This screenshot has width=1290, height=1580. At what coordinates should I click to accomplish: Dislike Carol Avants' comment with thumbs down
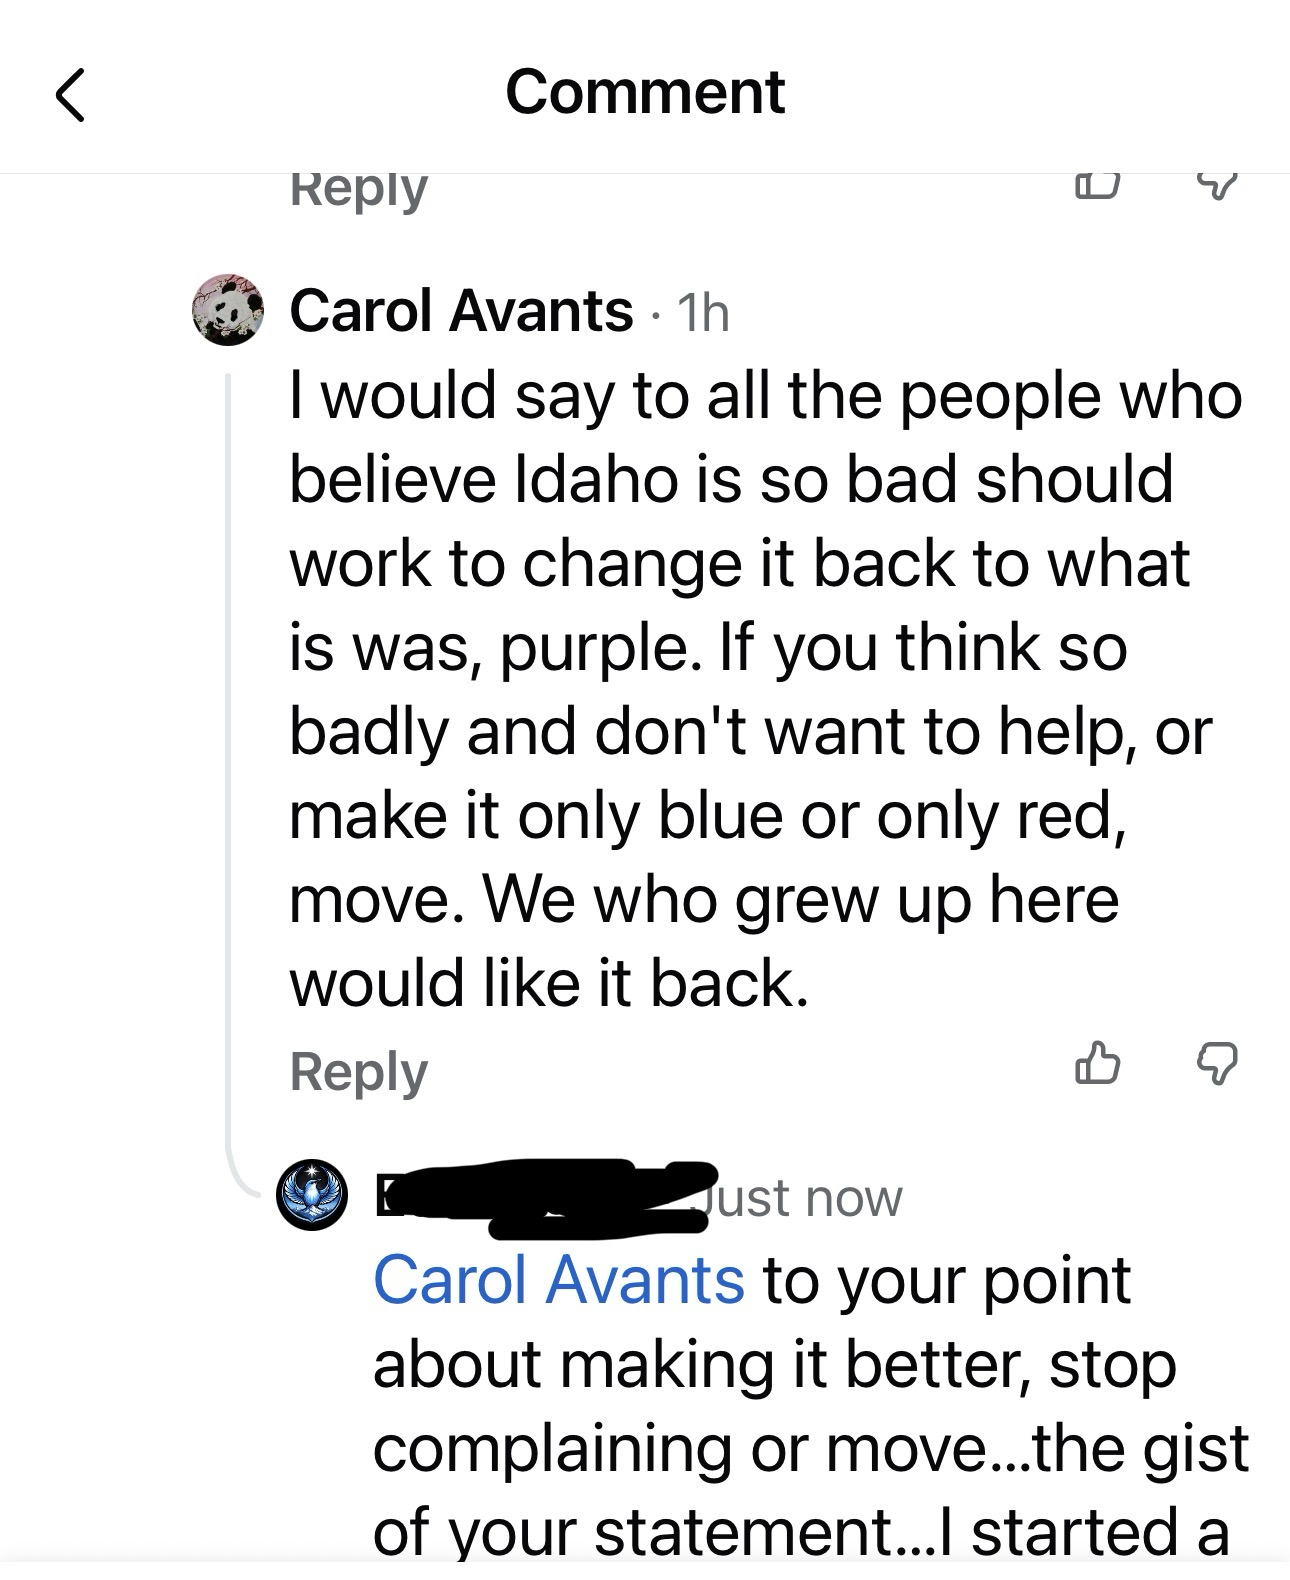tap(1217, 1063)
